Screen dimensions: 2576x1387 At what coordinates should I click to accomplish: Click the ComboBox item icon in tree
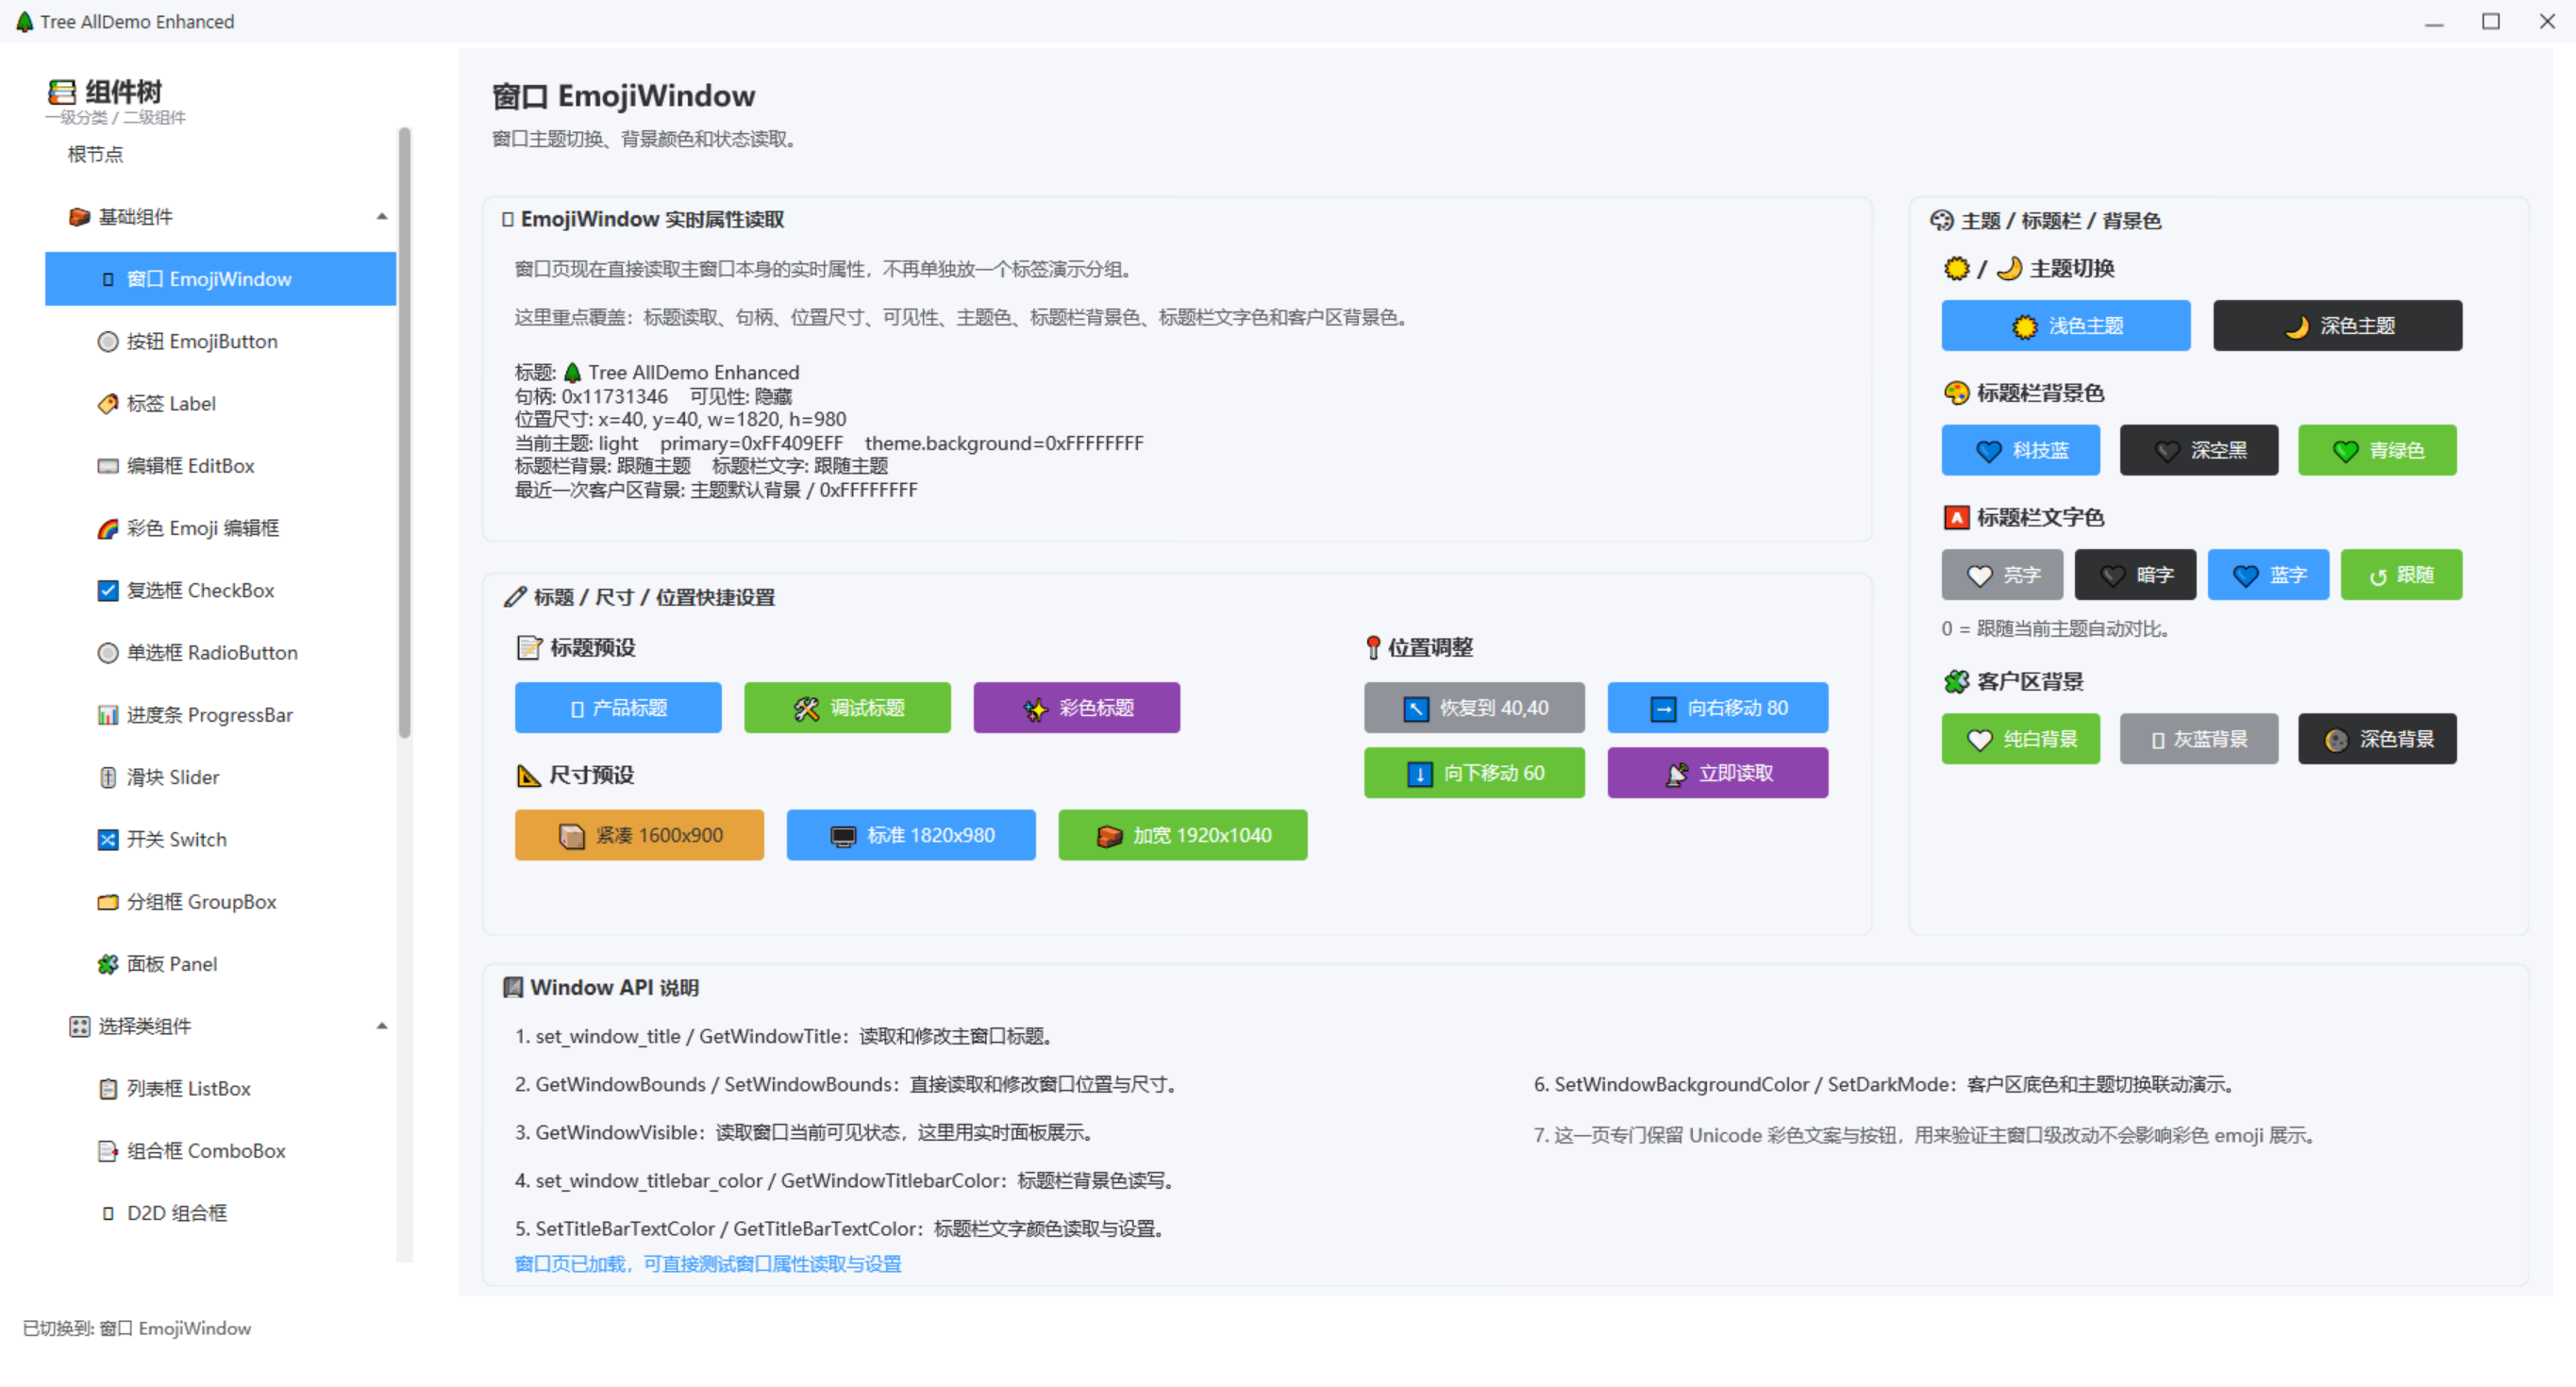[x=107, y=1151]
